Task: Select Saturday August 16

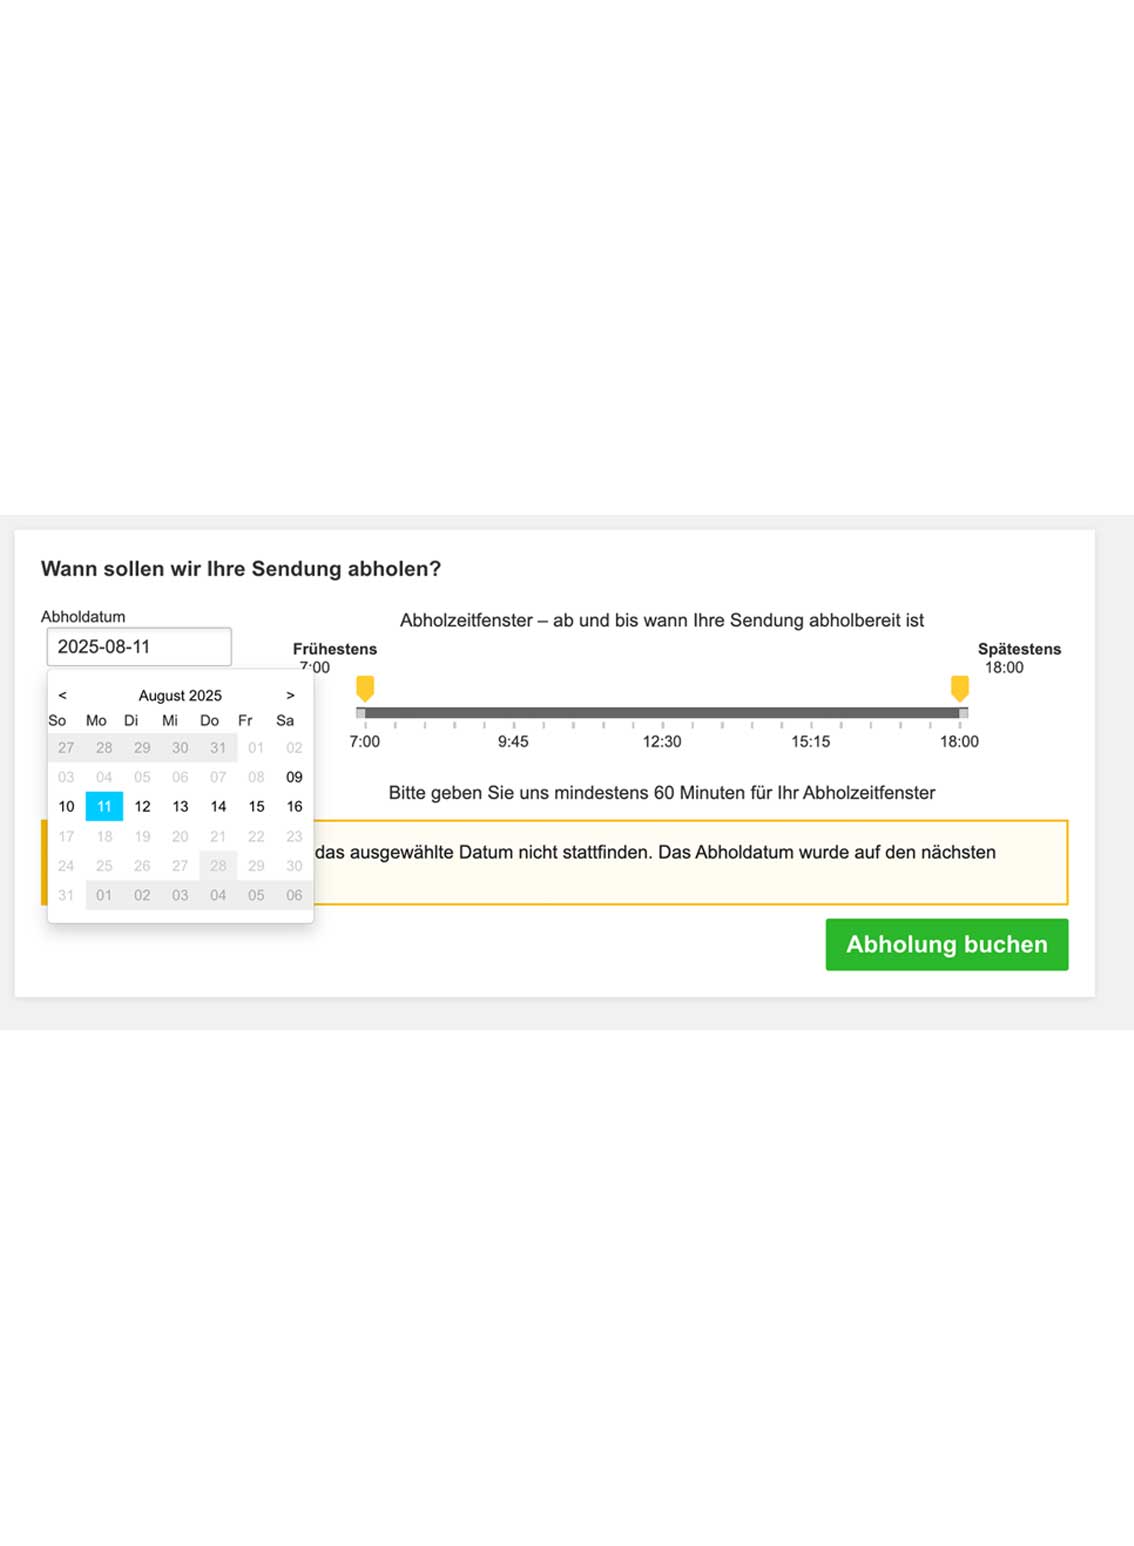Action: click(294, 806)
